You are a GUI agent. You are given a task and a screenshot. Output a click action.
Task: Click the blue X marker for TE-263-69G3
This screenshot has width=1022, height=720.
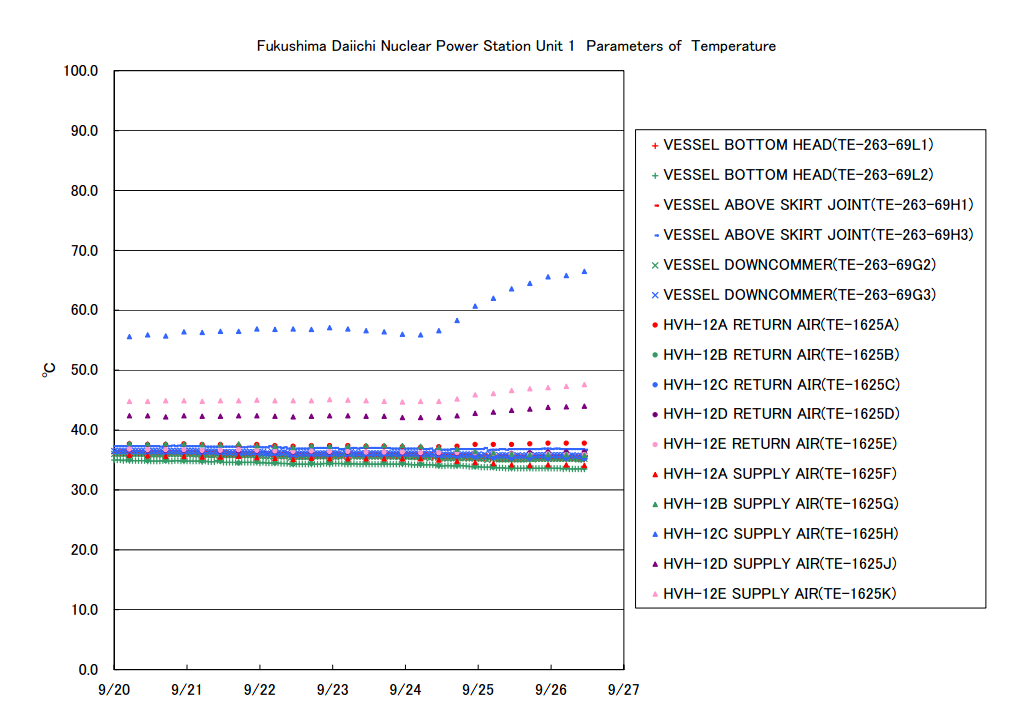(655, 295)
